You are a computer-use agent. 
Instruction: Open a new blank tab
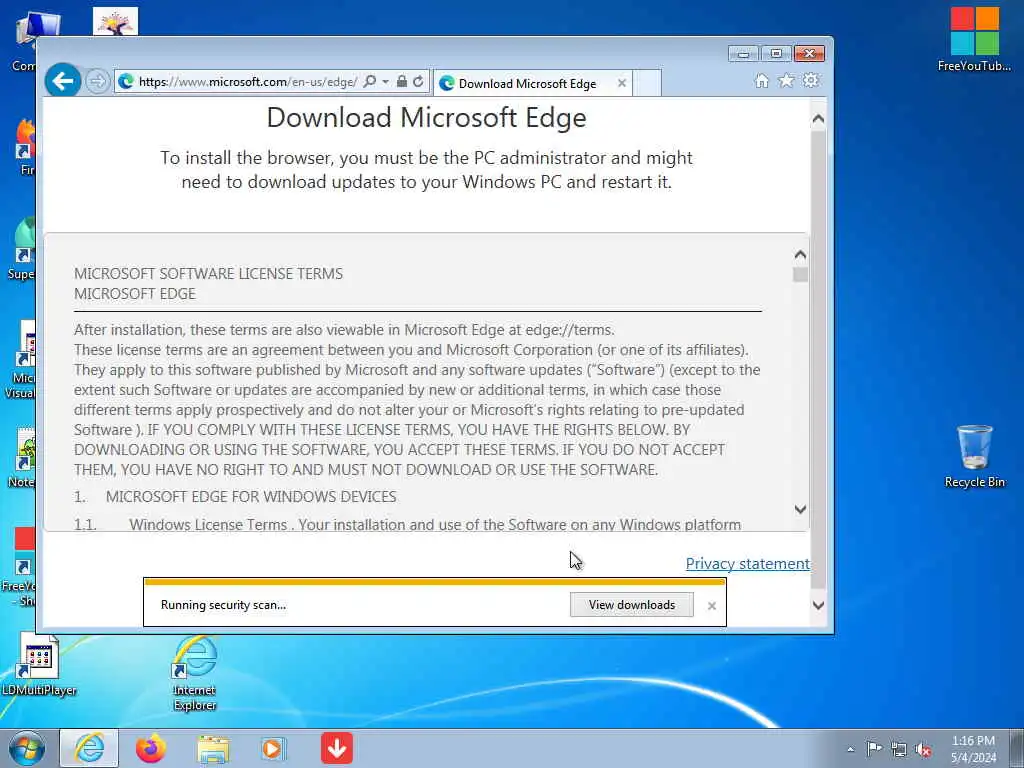(647, 84)
